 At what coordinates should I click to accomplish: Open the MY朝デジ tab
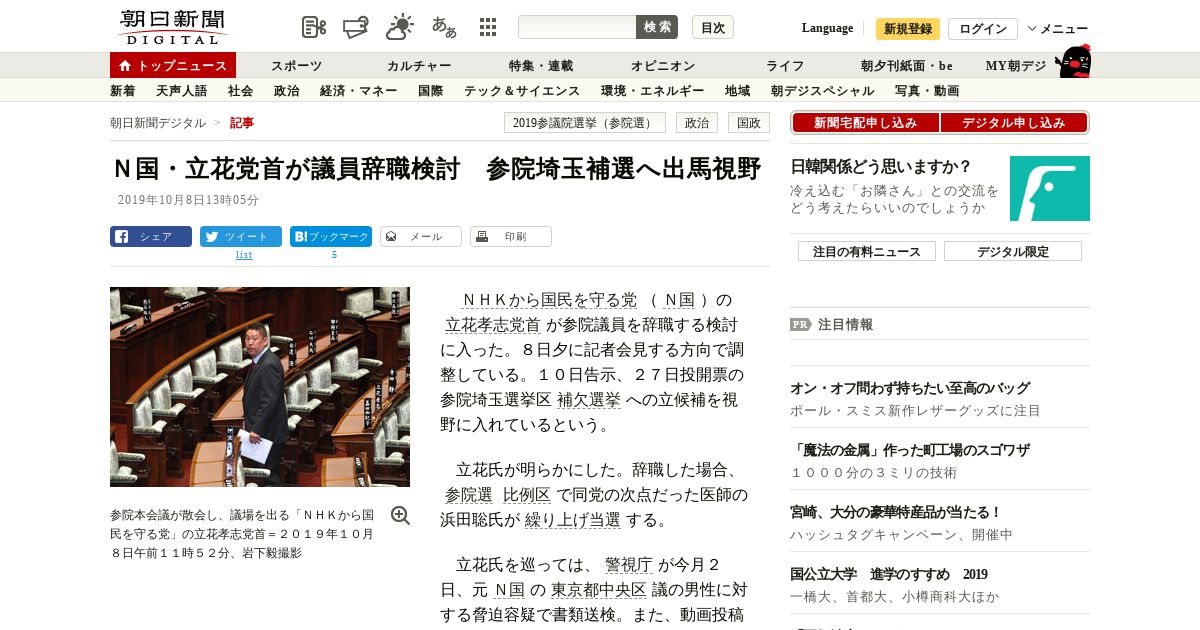click(1016, 66)
